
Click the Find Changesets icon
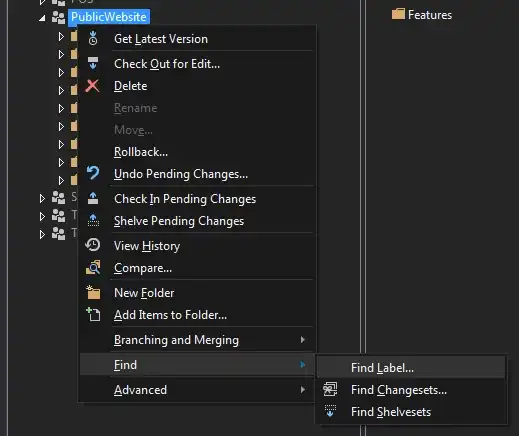coord(330,389)
